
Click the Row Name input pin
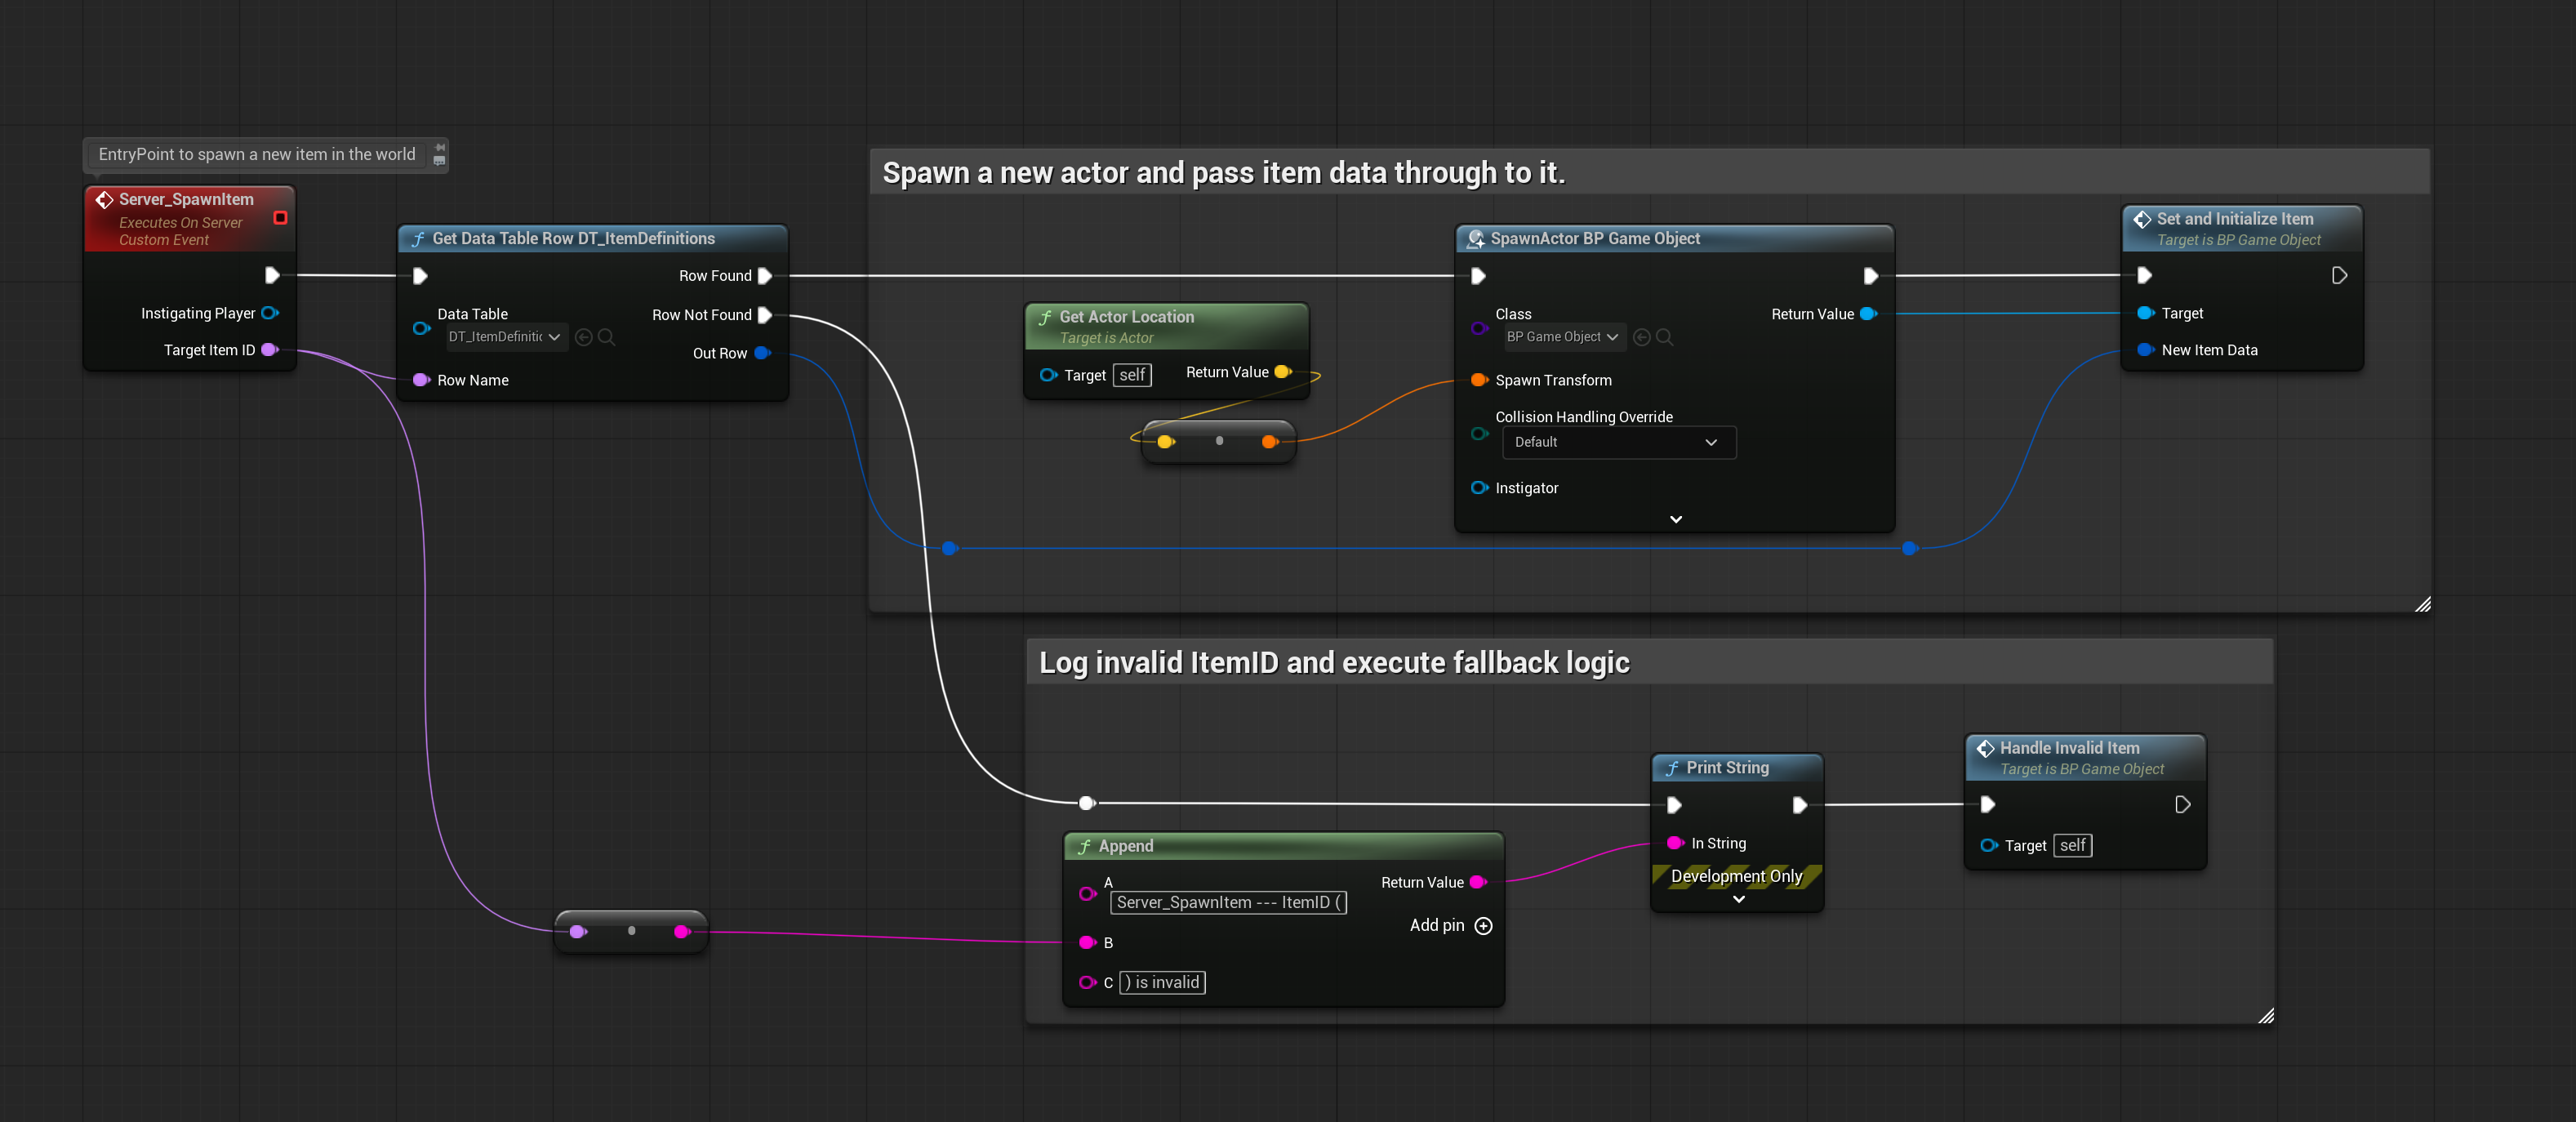tap(422, 380)
